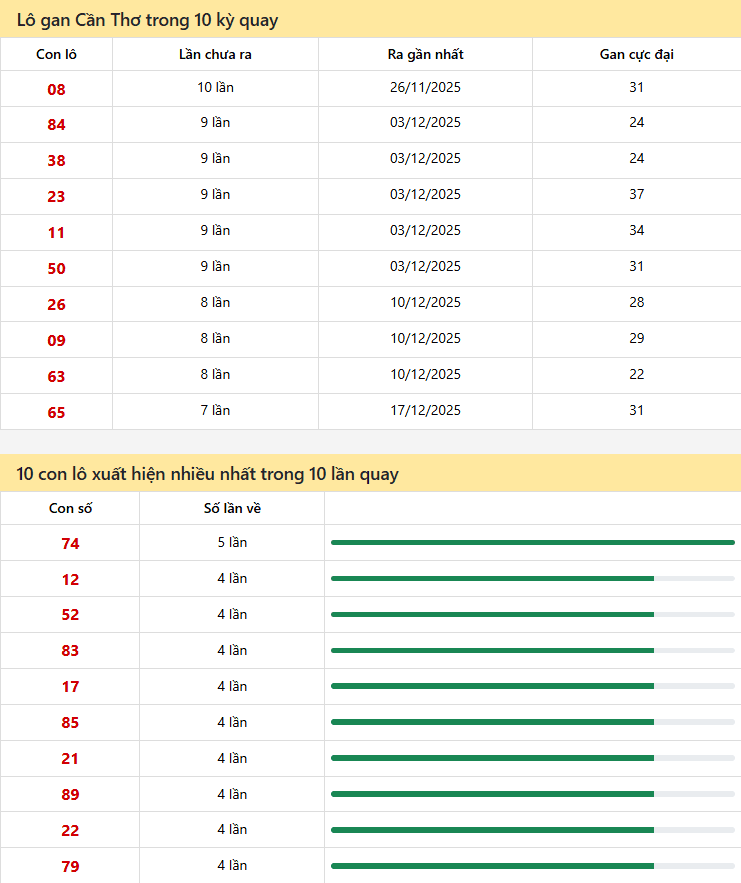Click the progress bar for number 74

click(x=532, y=542)
